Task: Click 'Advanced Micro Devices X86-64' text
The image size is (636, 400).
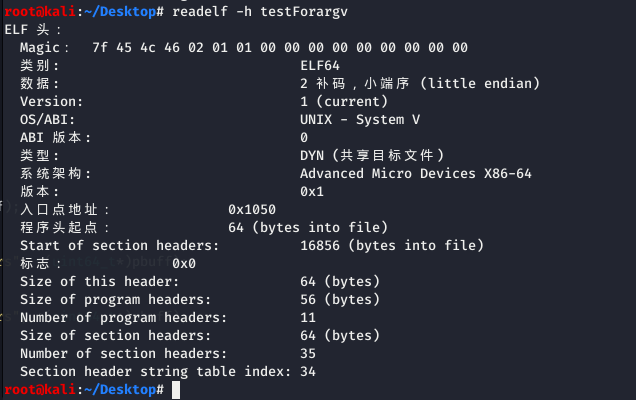Action: 416,173
